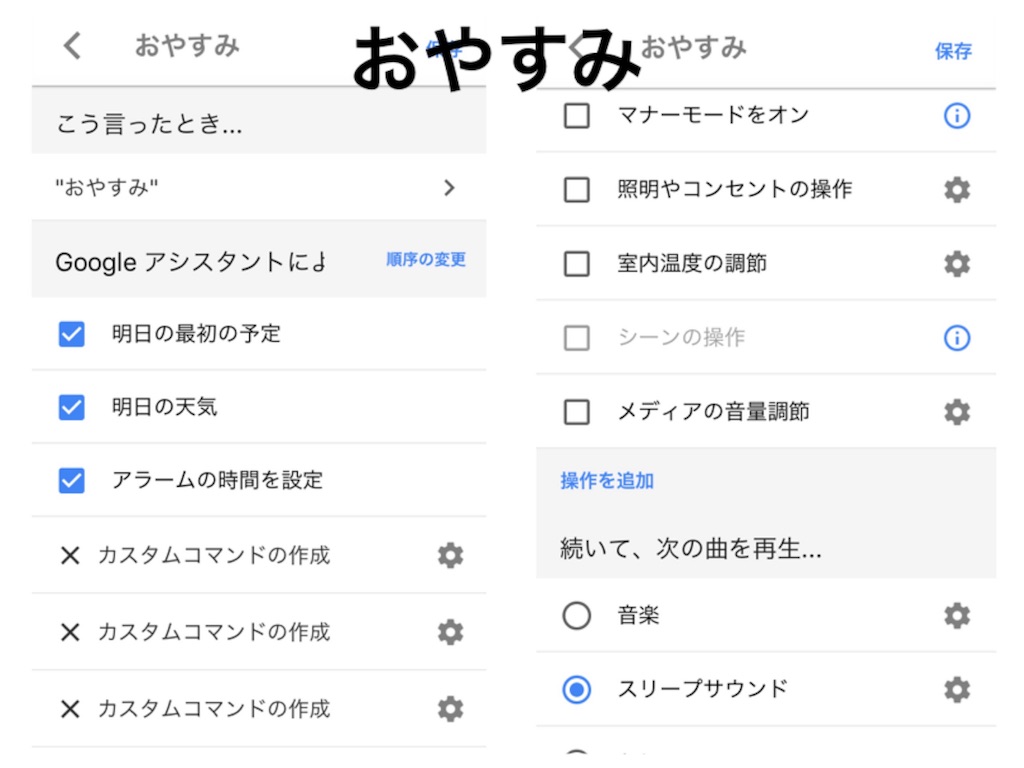Enable マナーモードをオン

pyautogui.click(x=576, y=115)
